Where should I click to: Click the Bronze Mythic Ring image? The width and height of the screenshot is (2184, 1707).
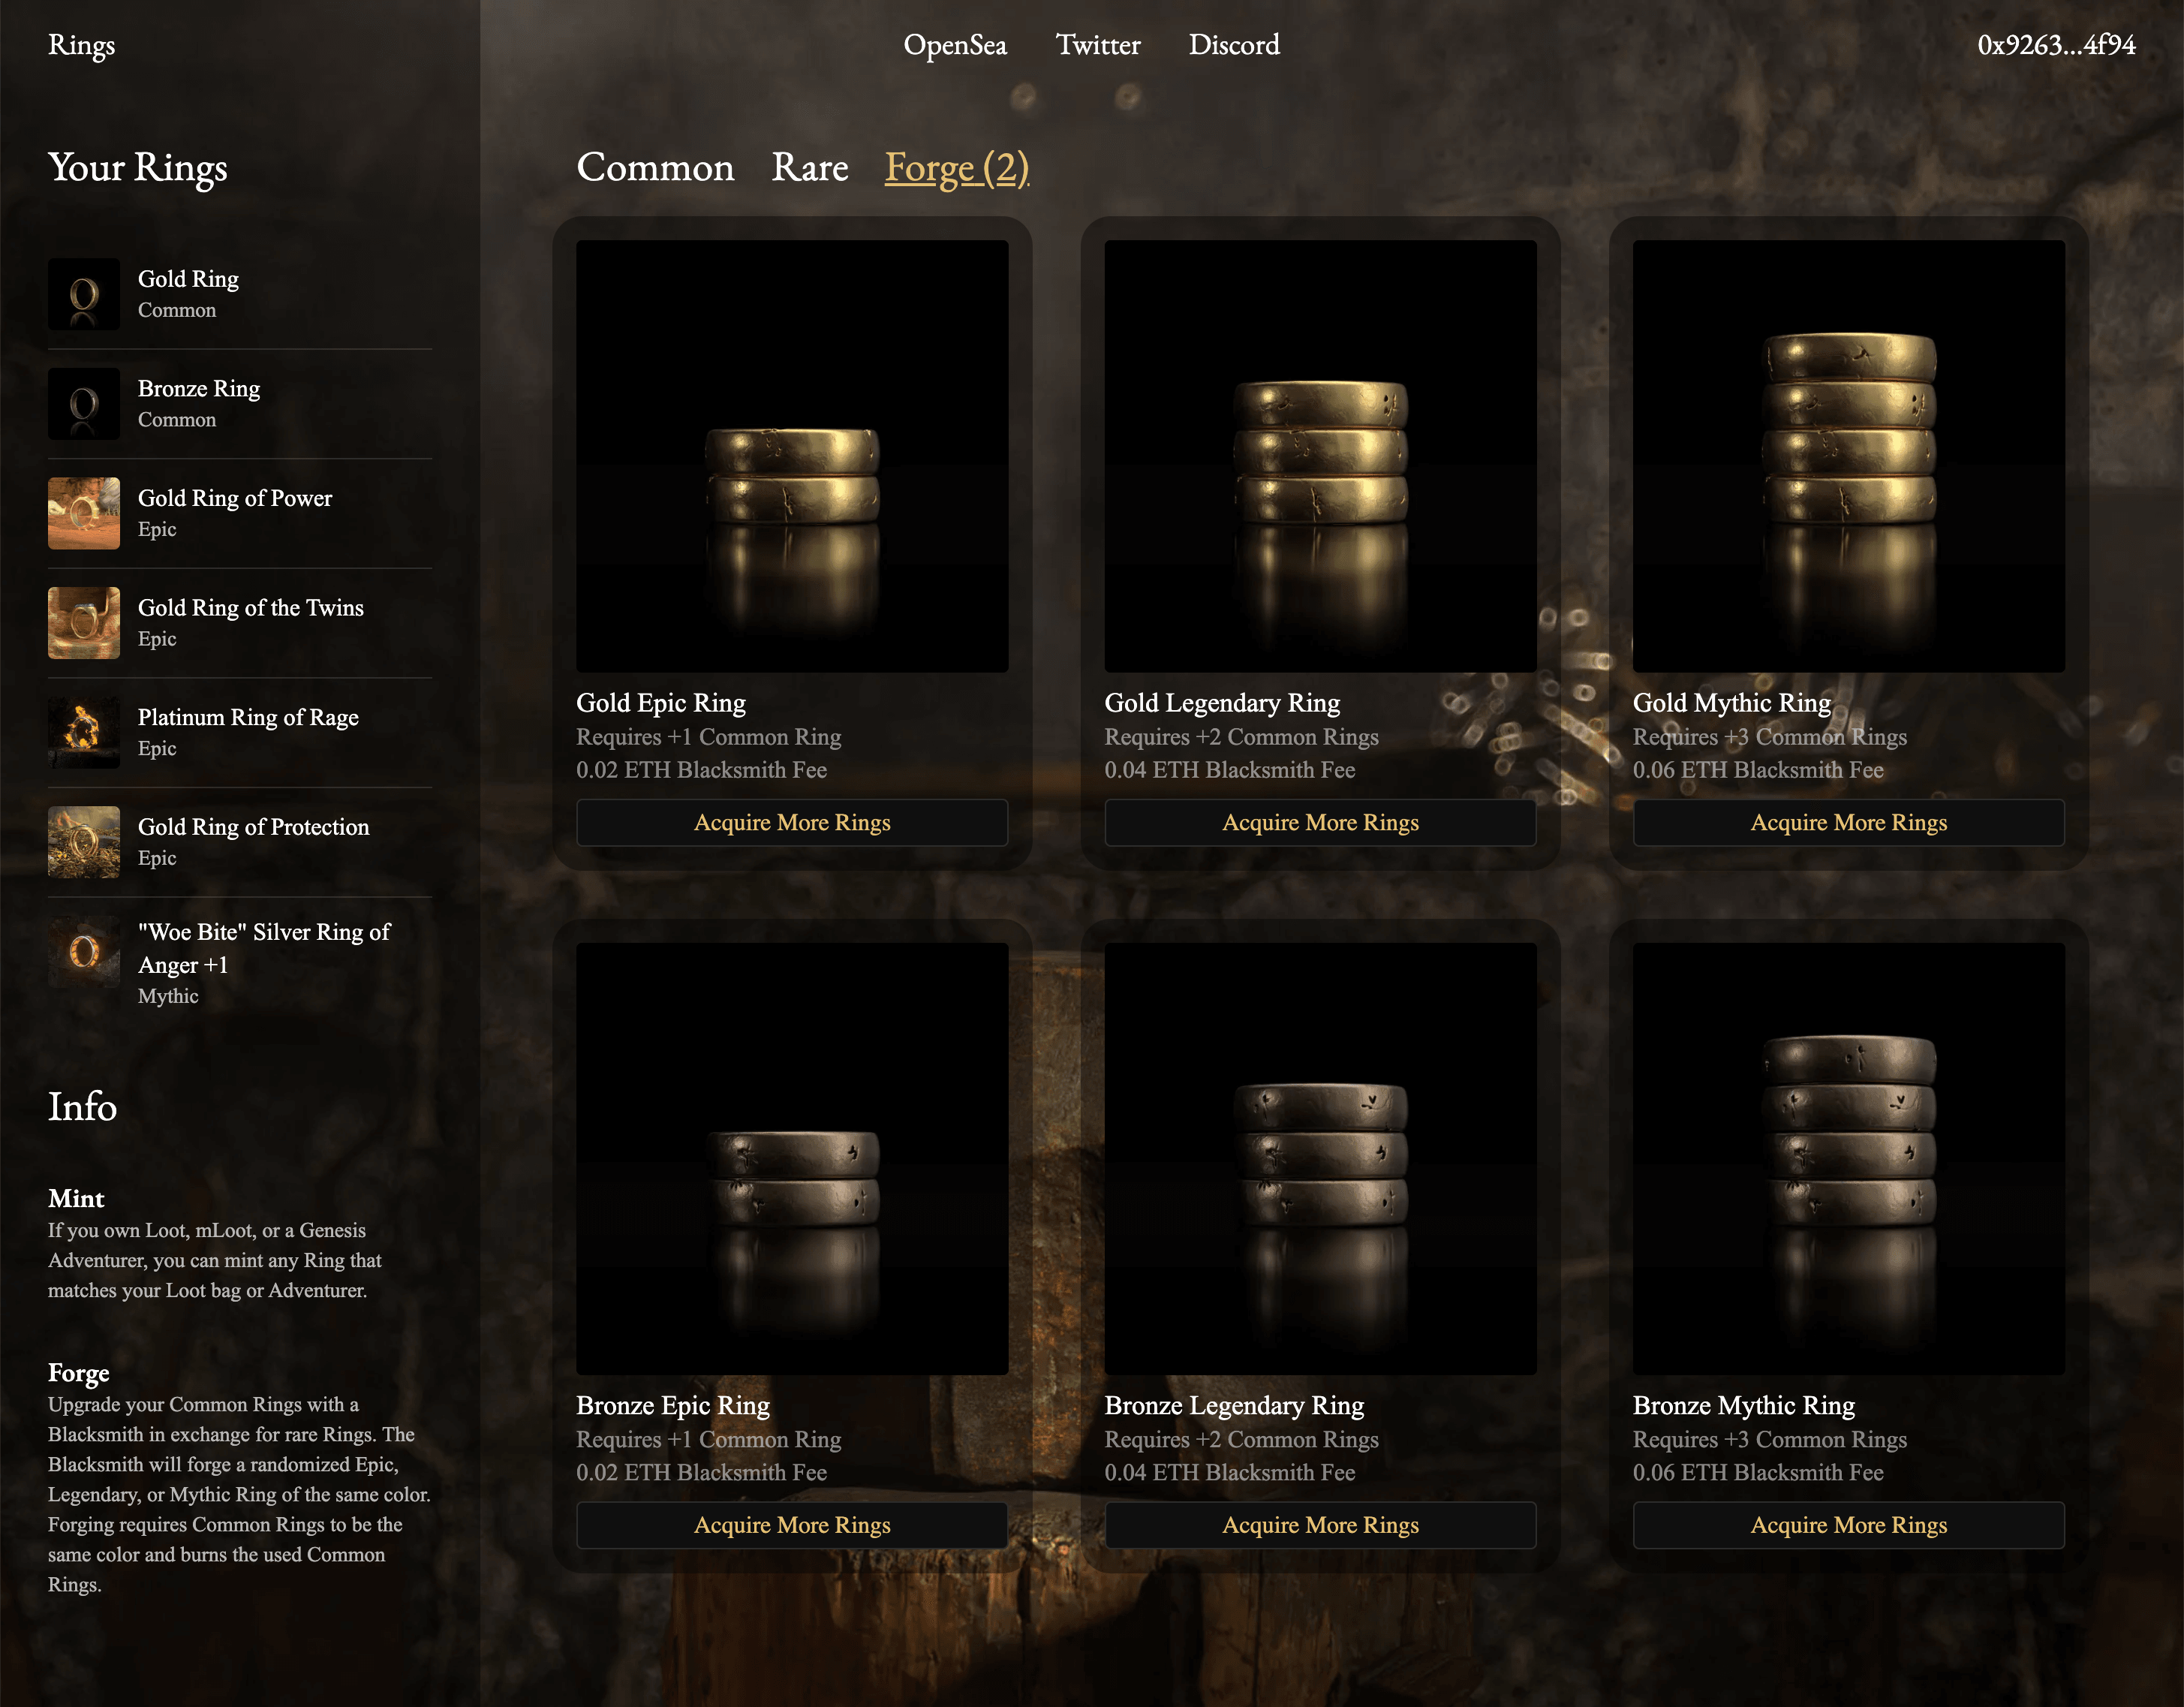click(1849, 1158)
